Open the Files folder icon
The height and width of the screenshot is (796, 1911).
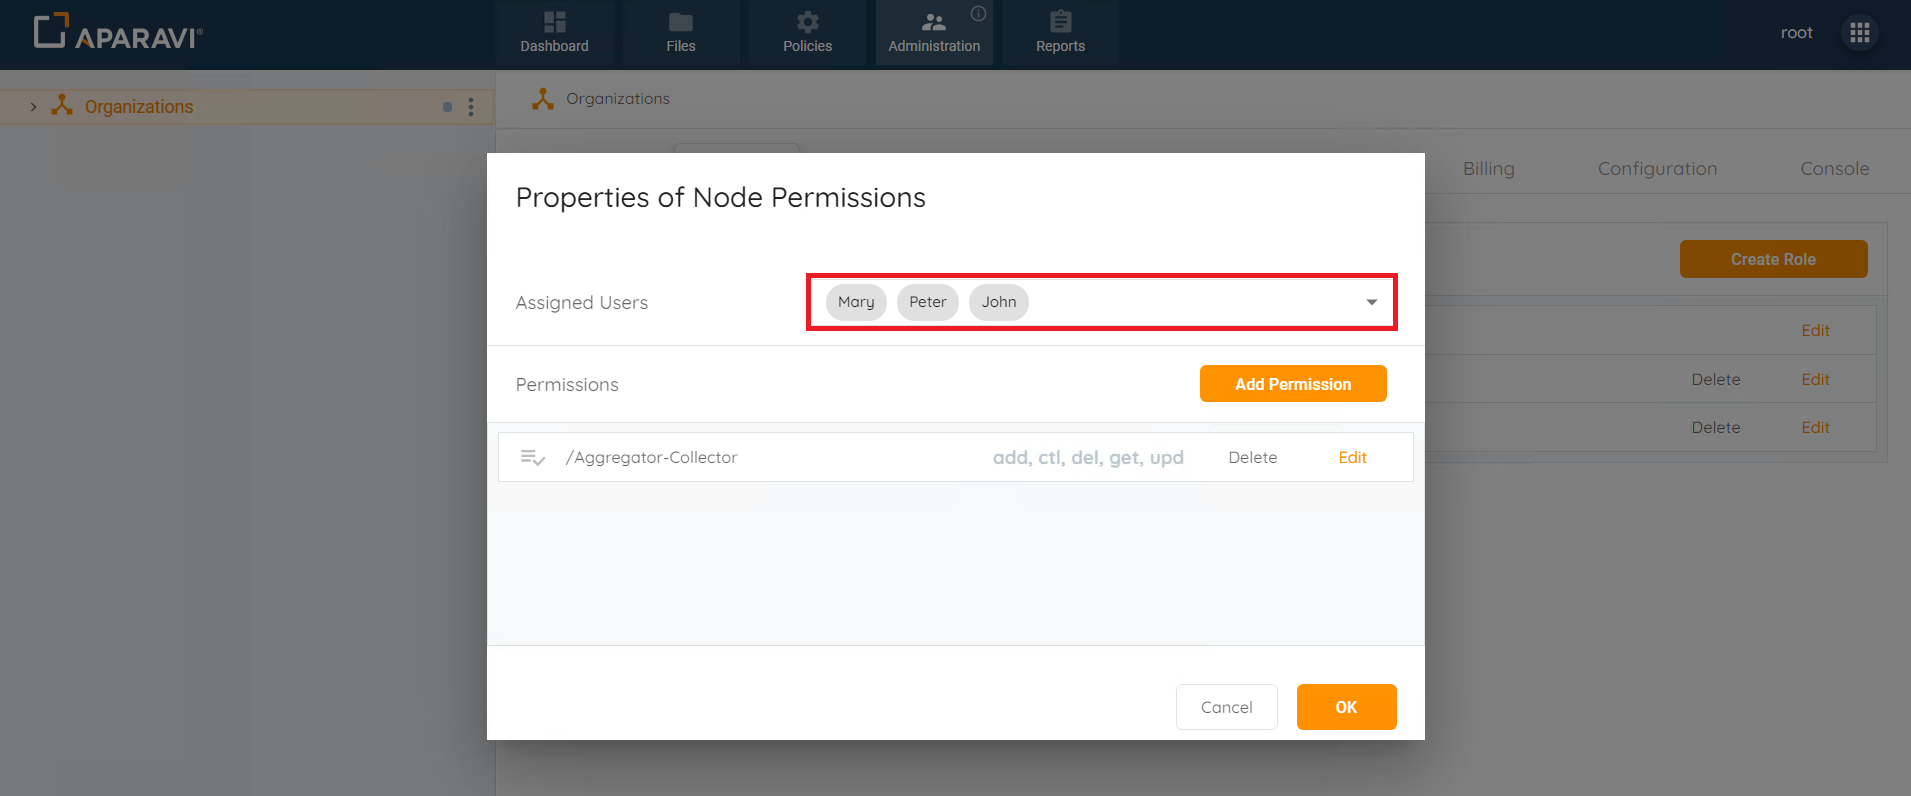680,23
